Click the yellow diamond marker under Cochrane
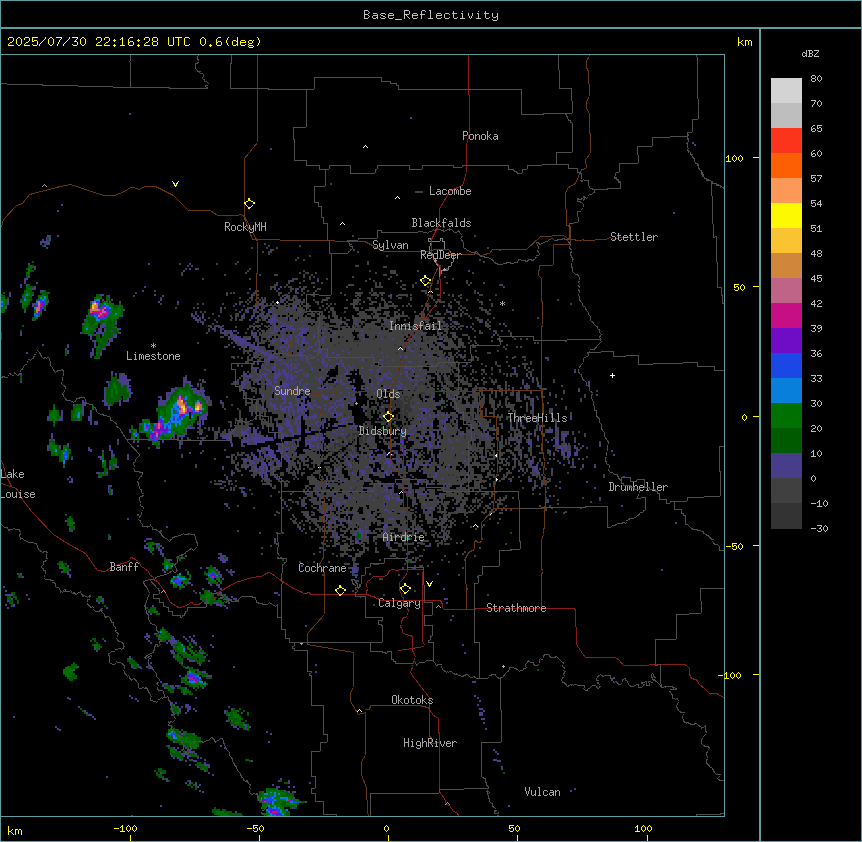The height and width of the screenshot is (842, 862). point(340,590)
